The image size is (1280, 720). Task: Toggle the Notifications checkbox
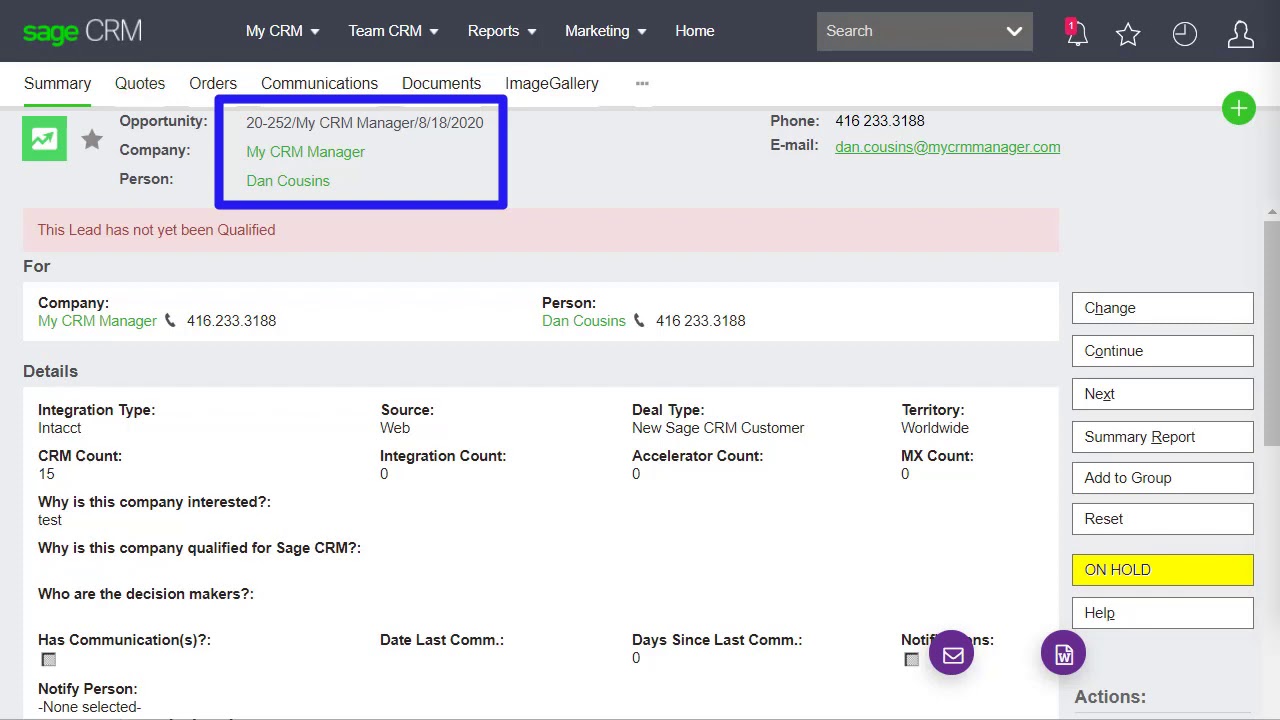click(x=911, y=659)
